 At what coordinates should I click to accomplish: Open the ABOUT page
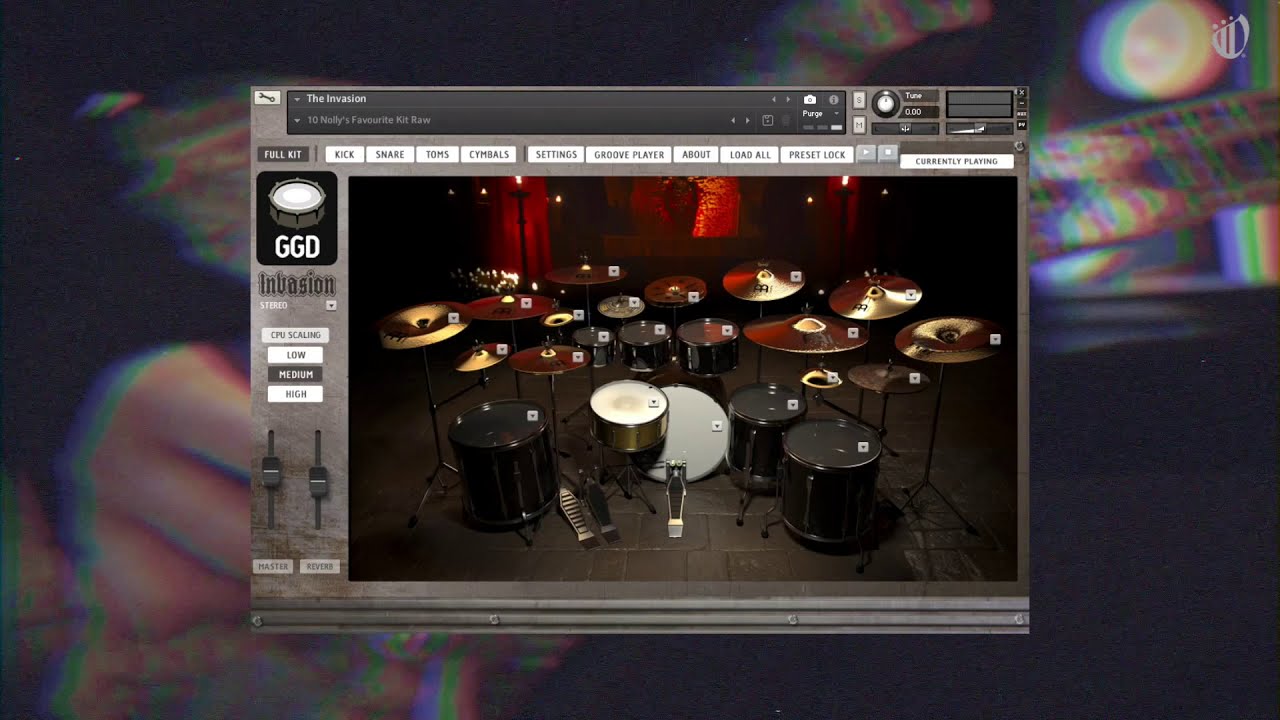tap(696, 155)
